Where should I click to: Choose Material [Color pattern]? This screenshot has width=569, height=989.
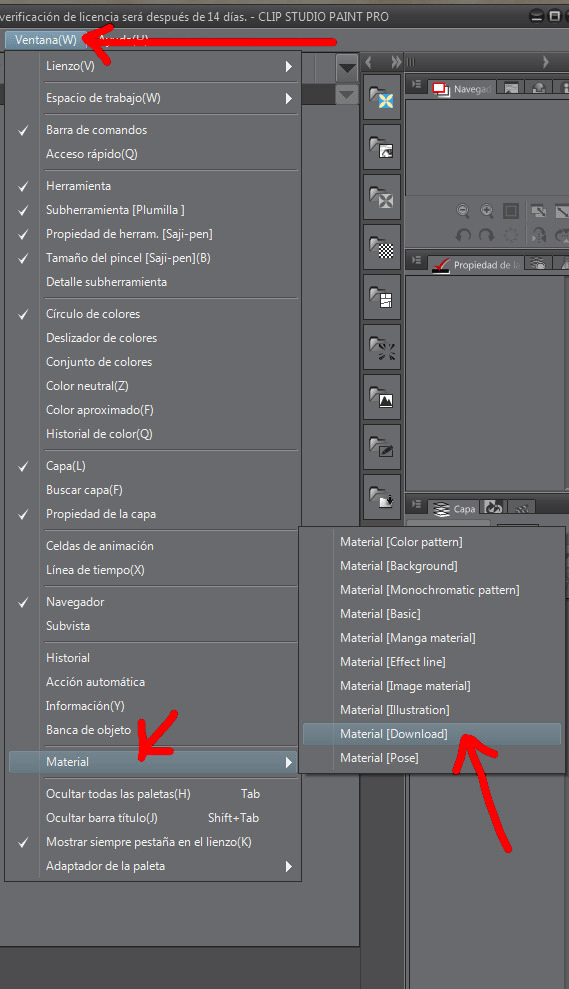[x=431, y=542]
